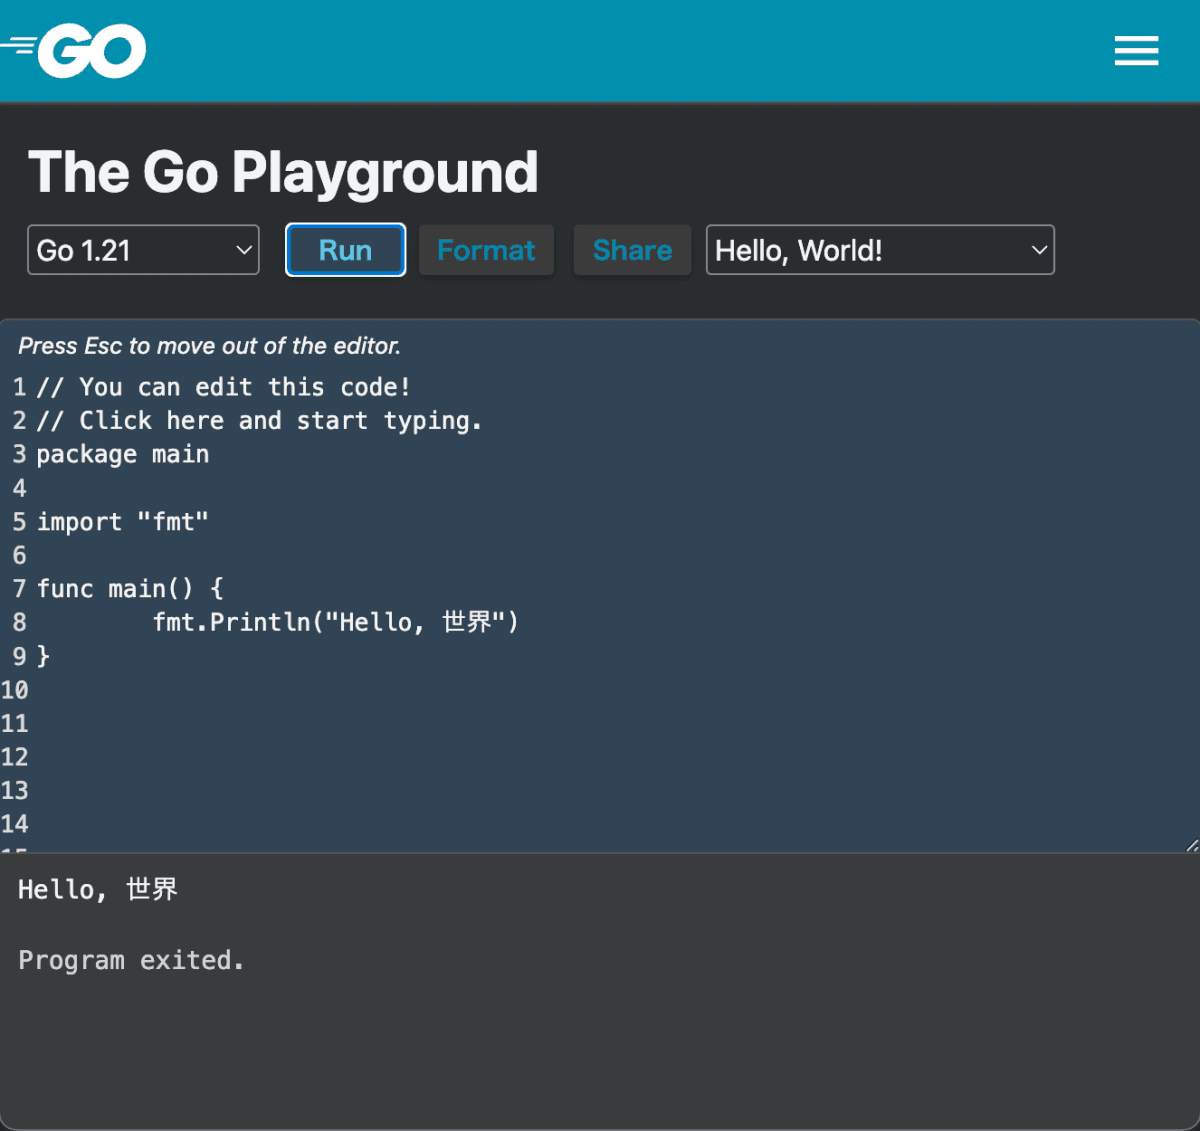Click the textarea resize handle in editor corner
This screenshot has height=1131, width=1200.
[1191, 845]
